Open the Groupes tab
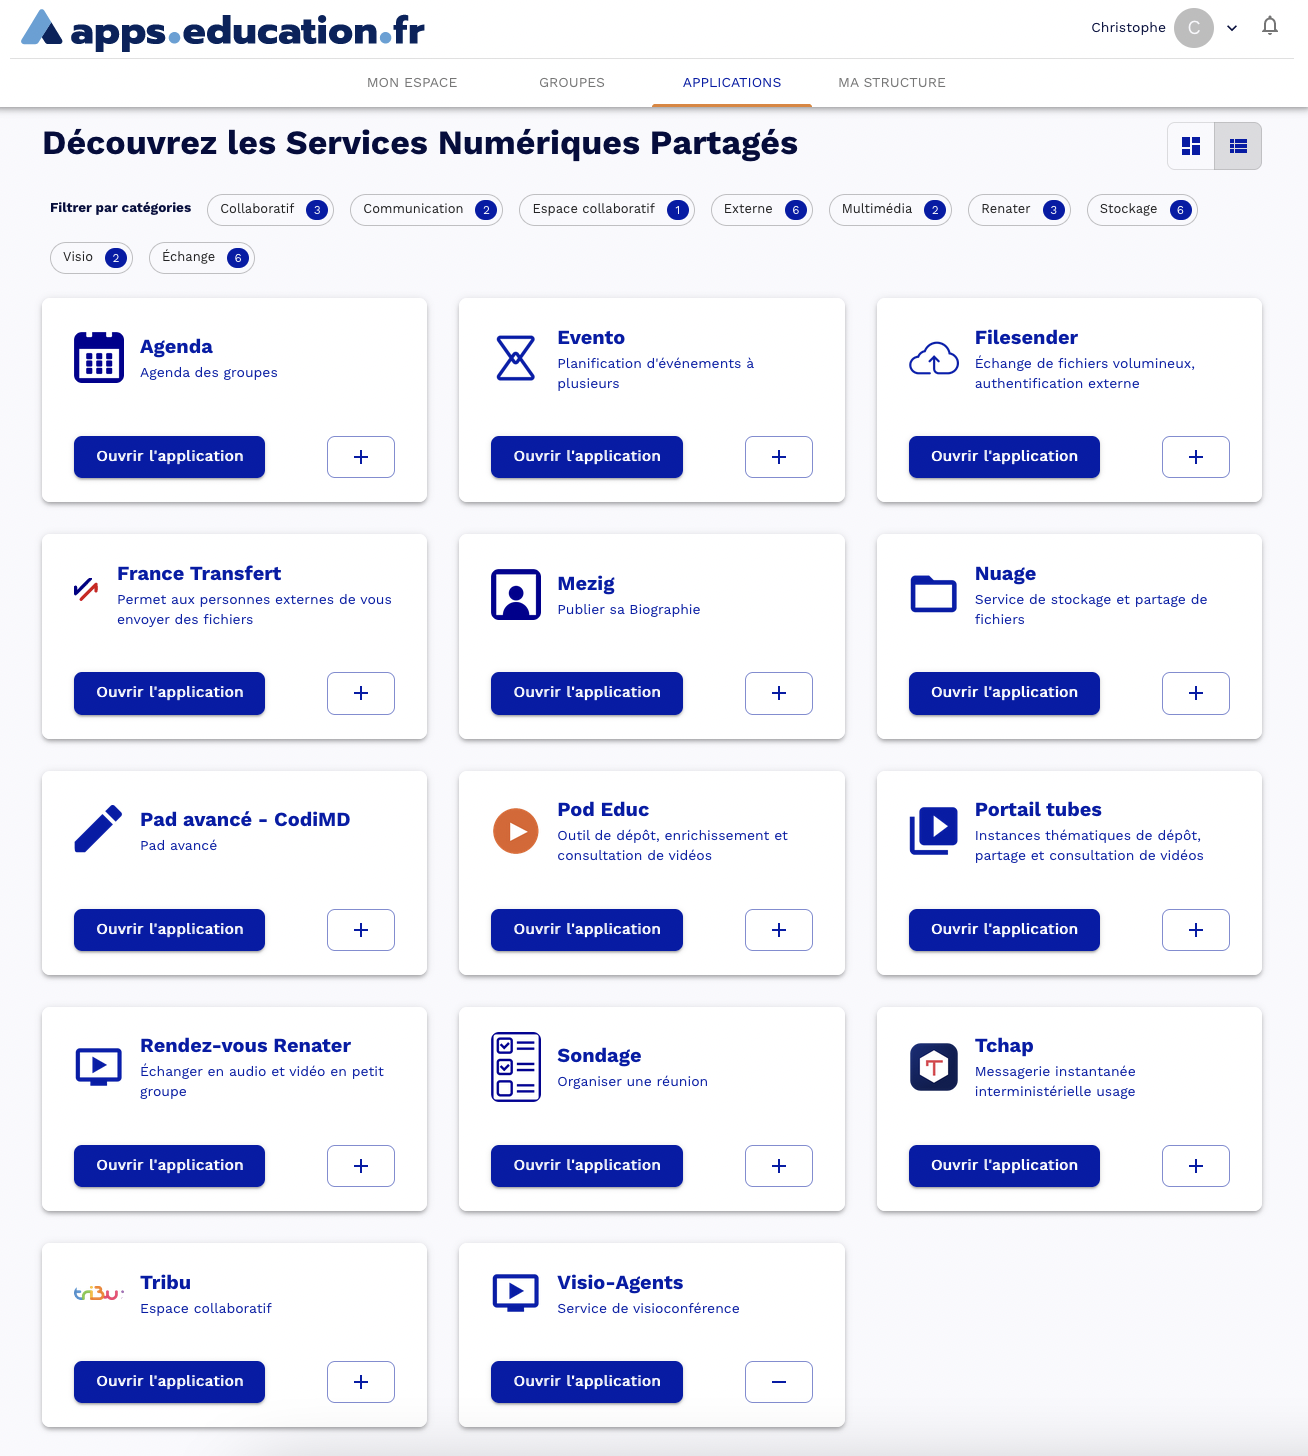The width and height of the screenshot is (1308, 1456). point(572,83)
